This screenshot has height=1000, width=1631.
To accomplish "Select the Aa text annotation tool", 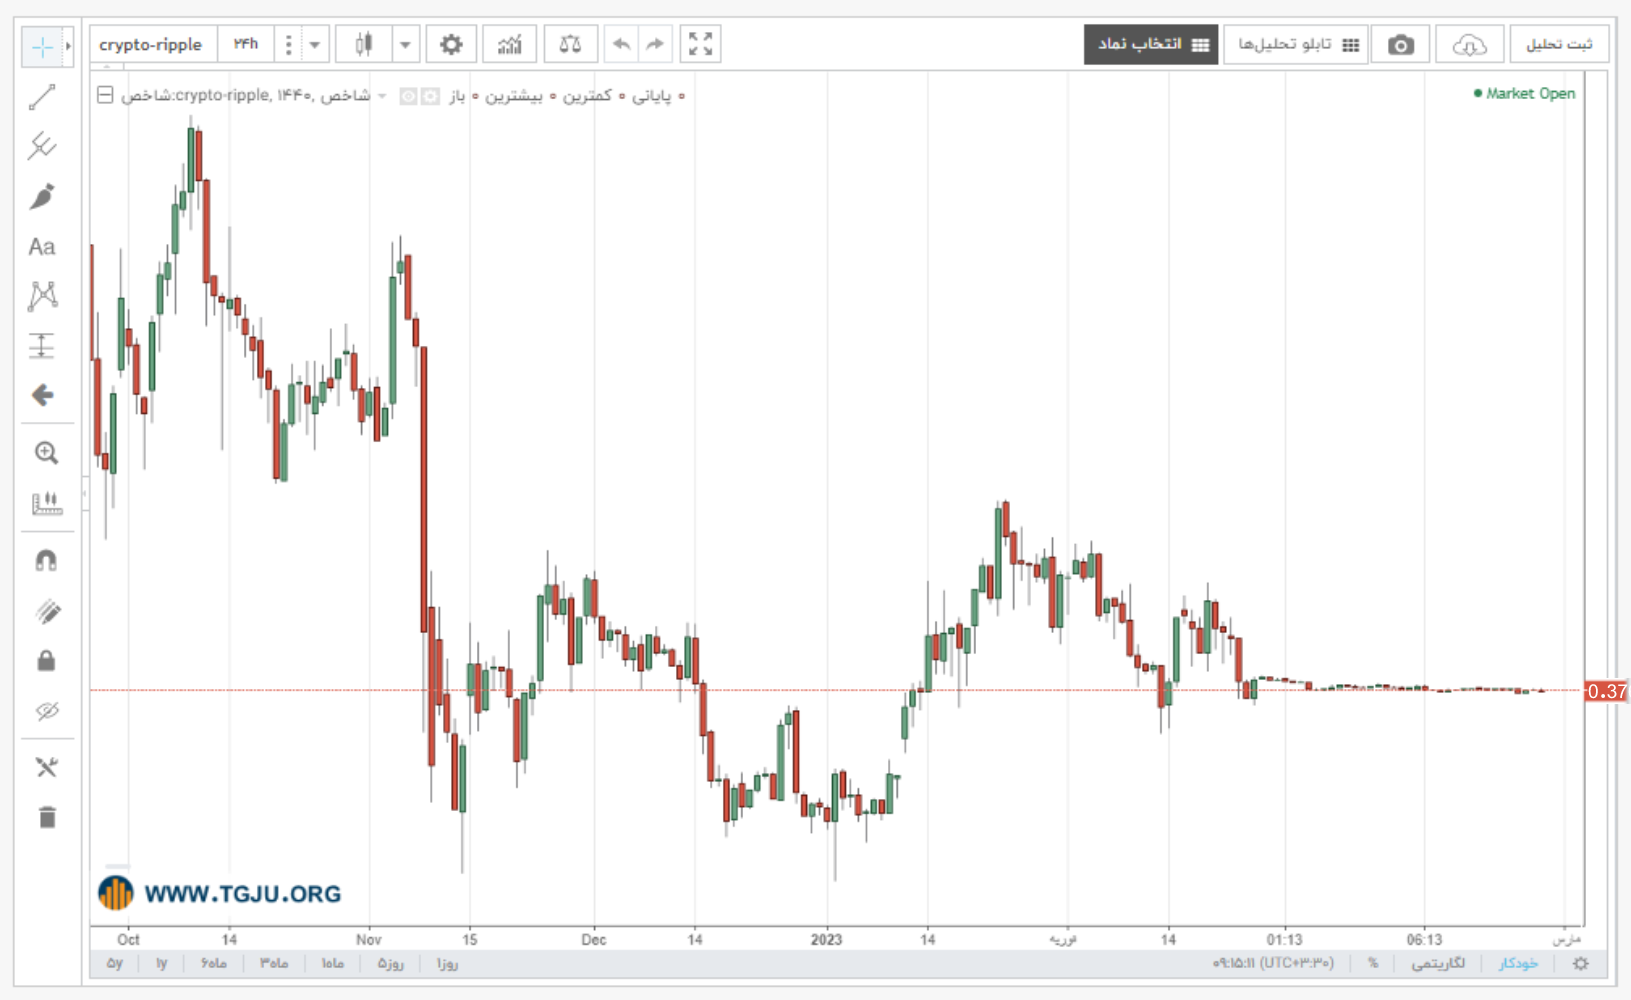I will tap(42, 247).
